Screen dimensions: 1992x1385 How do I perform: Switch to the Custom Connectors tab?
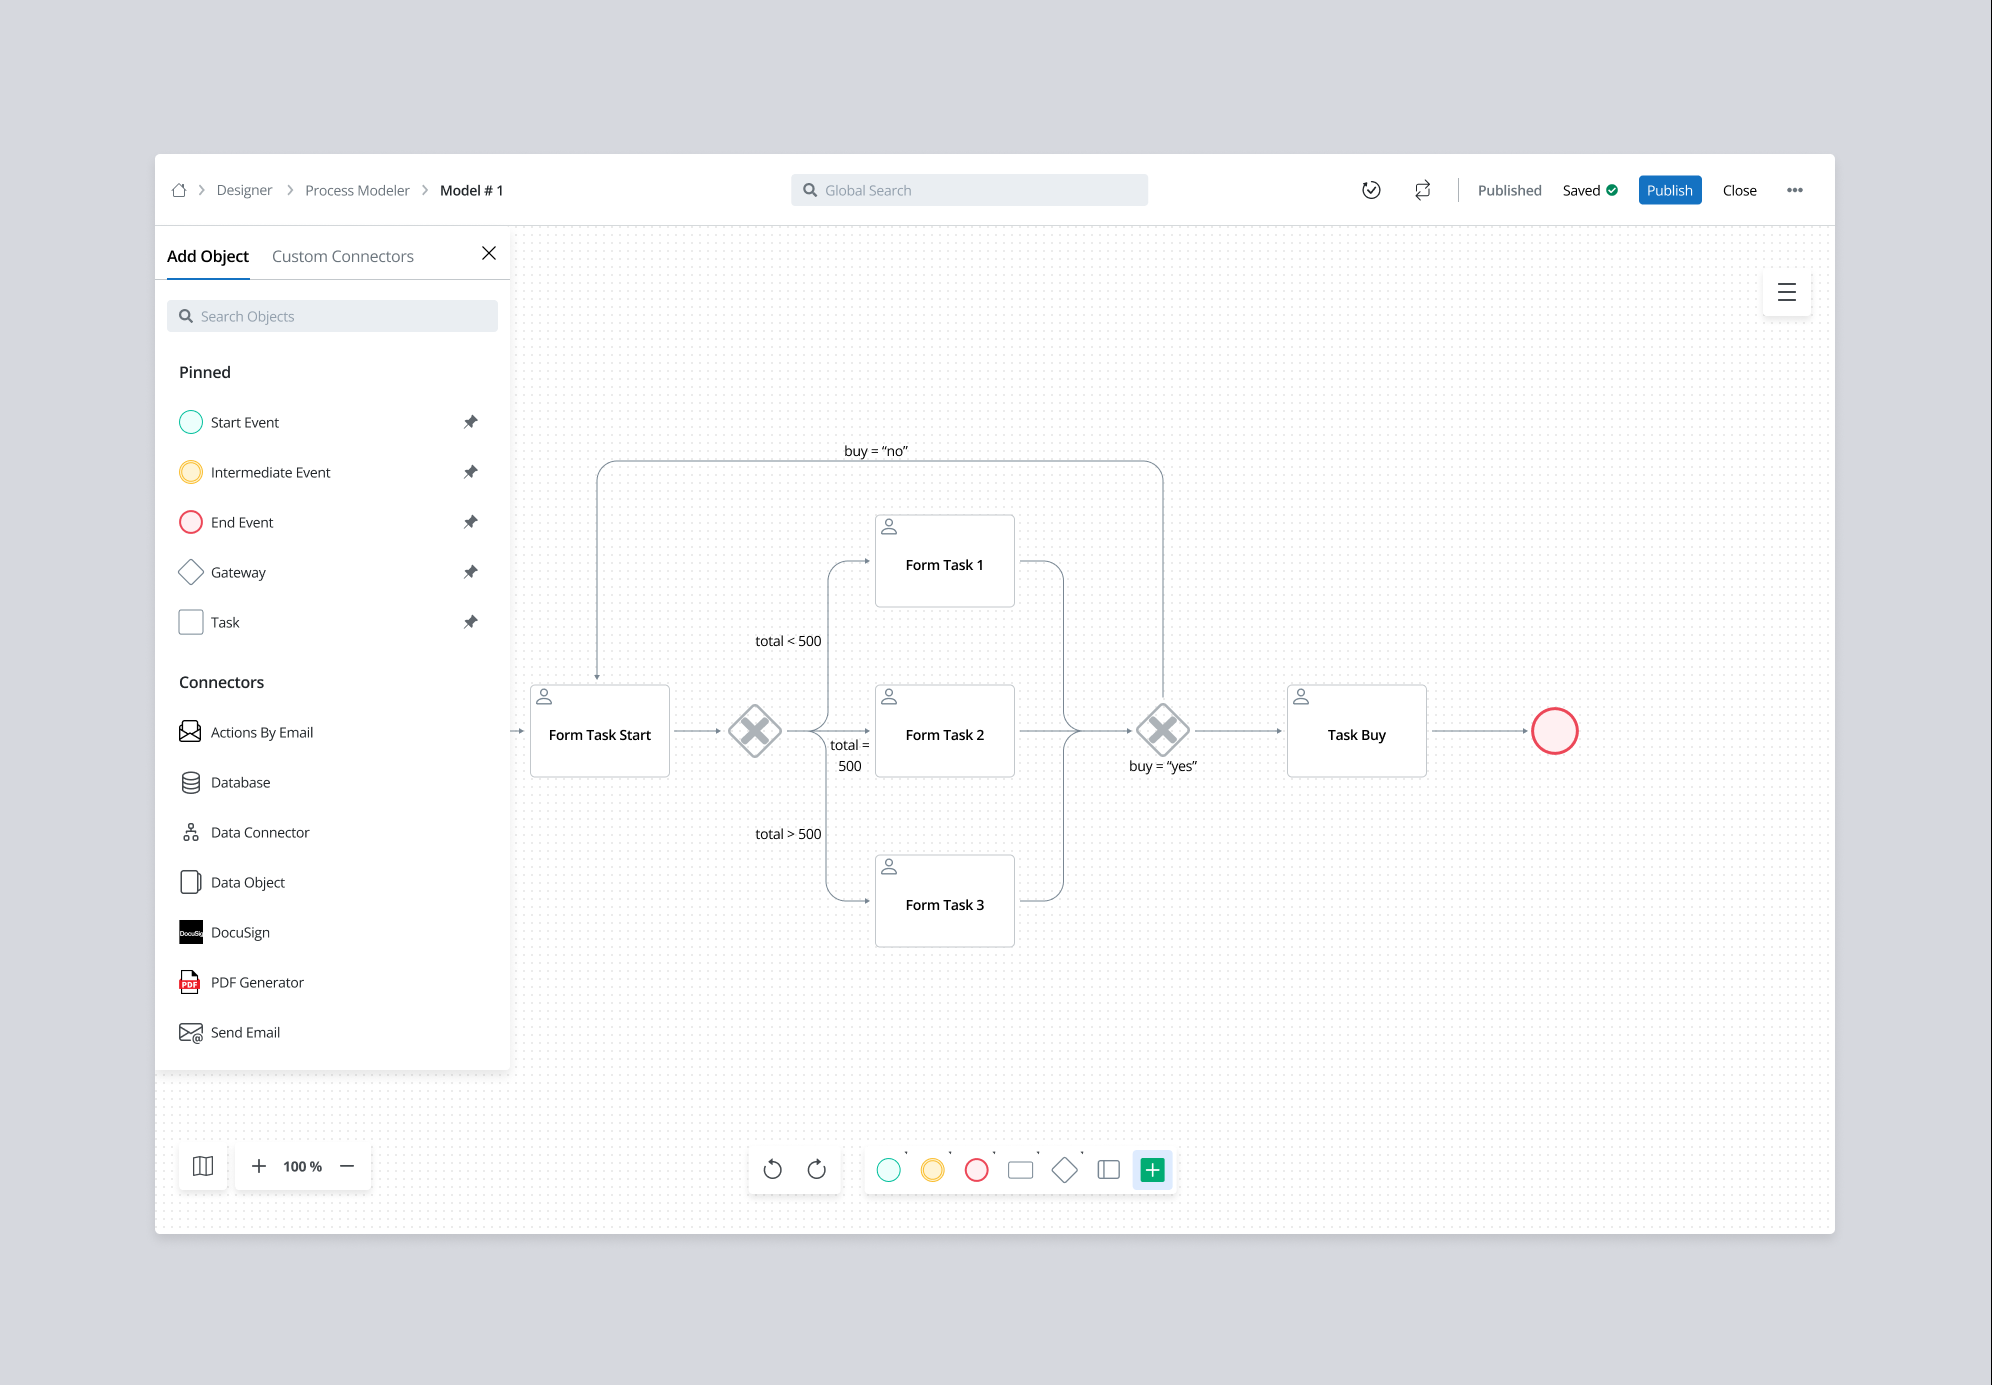coord(342,256)
